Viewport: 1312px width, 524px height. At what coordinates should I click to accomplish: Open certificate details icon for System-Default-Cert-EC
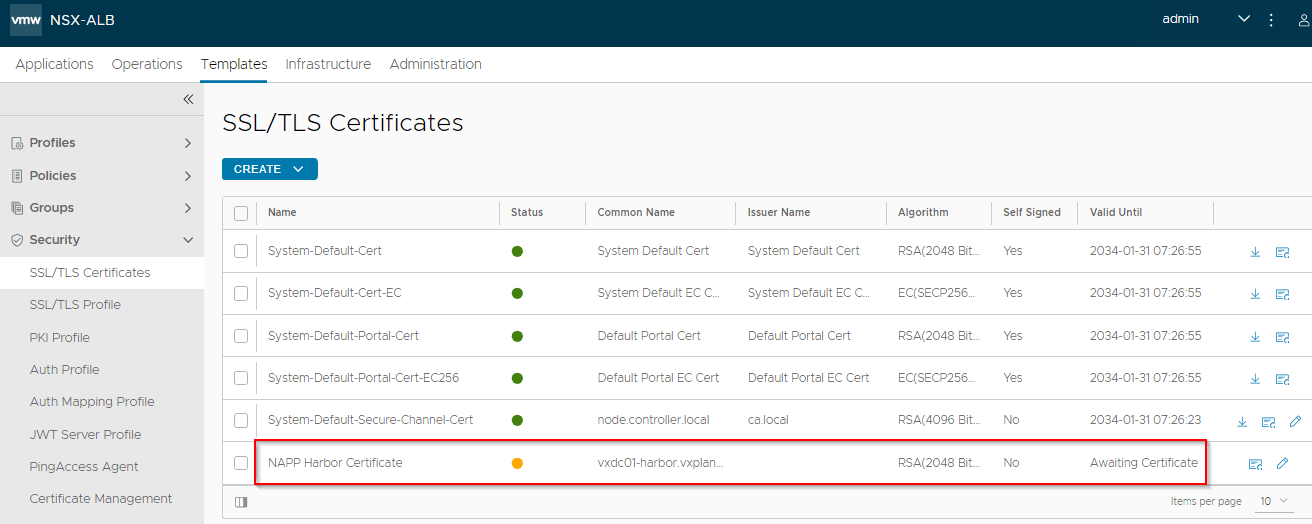point(1282,294)
